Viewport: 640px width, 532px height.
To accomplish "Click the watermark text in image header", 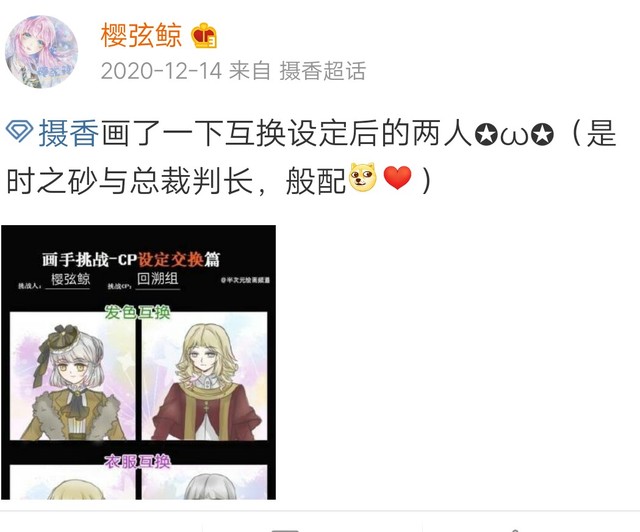I will tap(245, 280).
